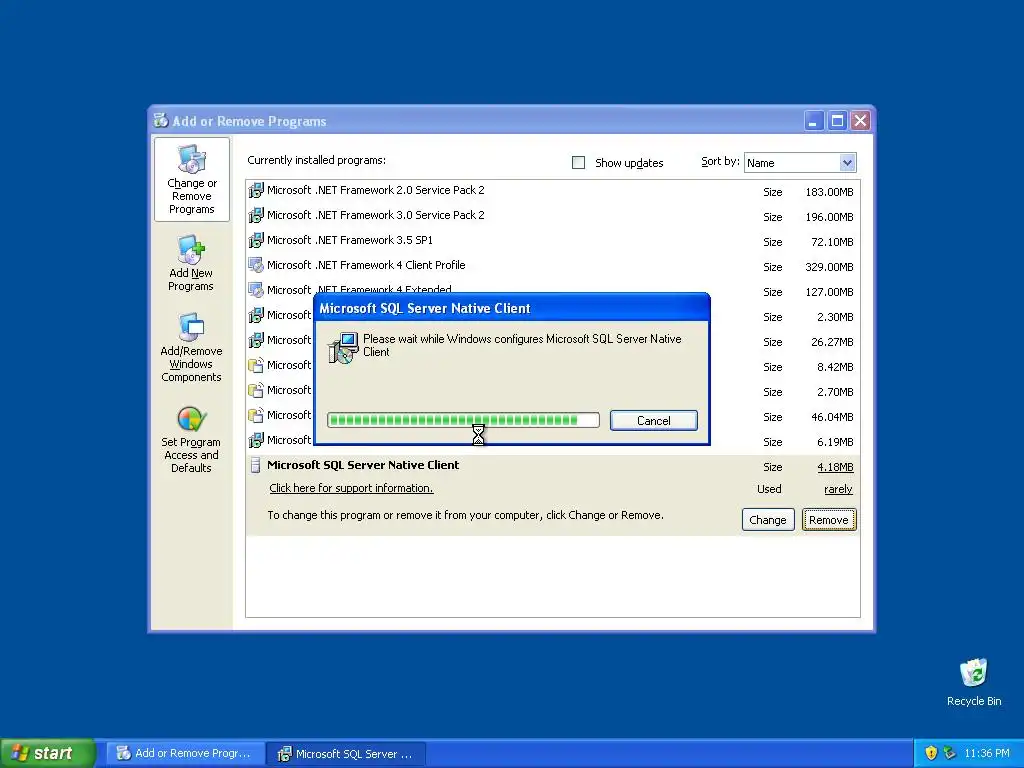Click the Microsoft SQL Server Native Client dialog title
Screen dimensions: 1024x768
pyautogui.click(x=424, y=308)
